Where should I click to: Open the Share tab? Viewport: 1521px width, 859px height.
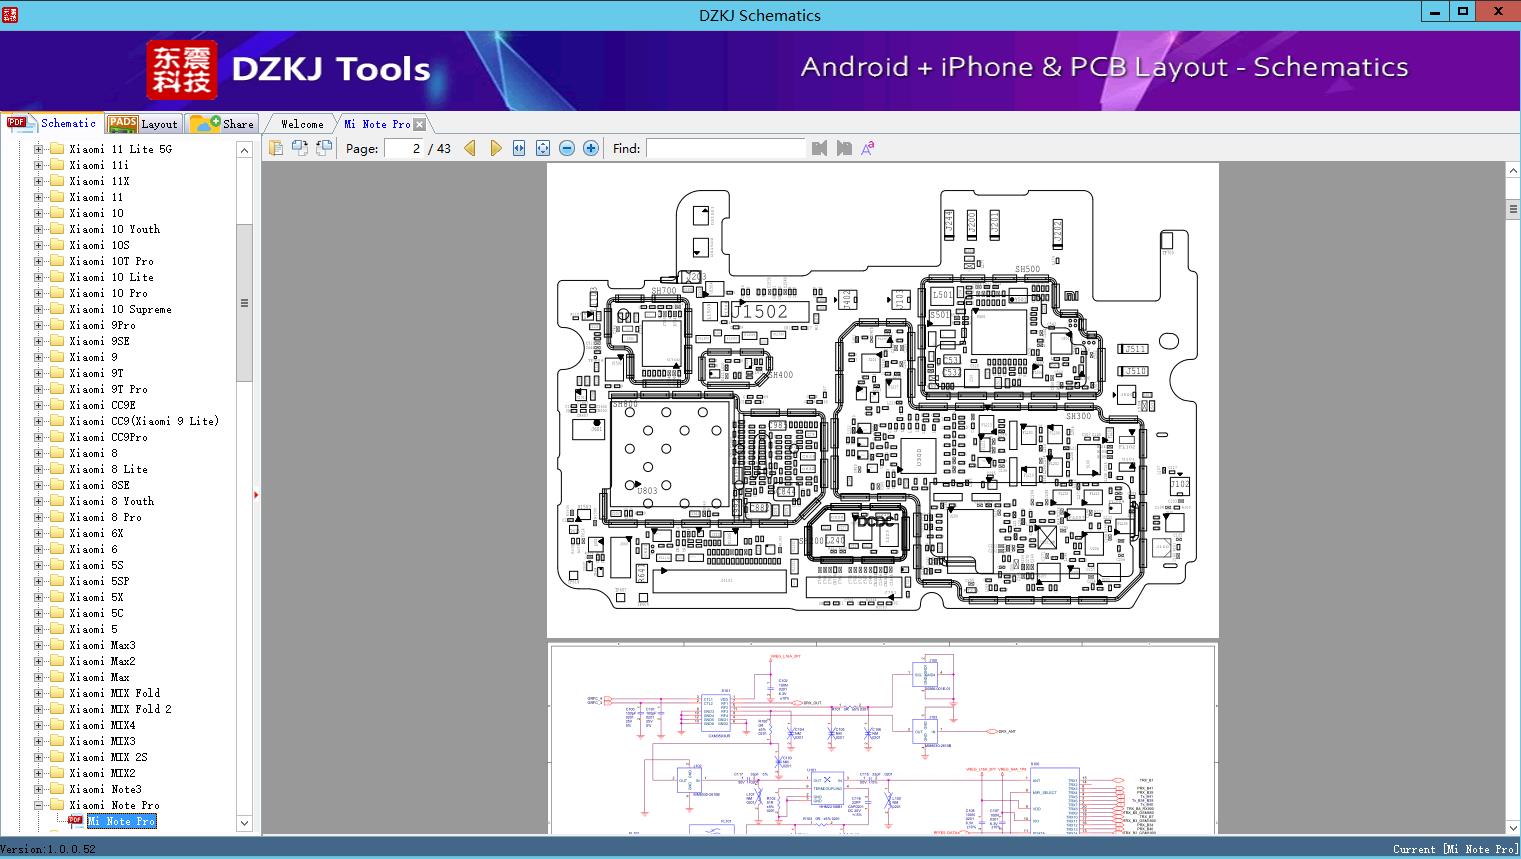(x=223, y=124)
